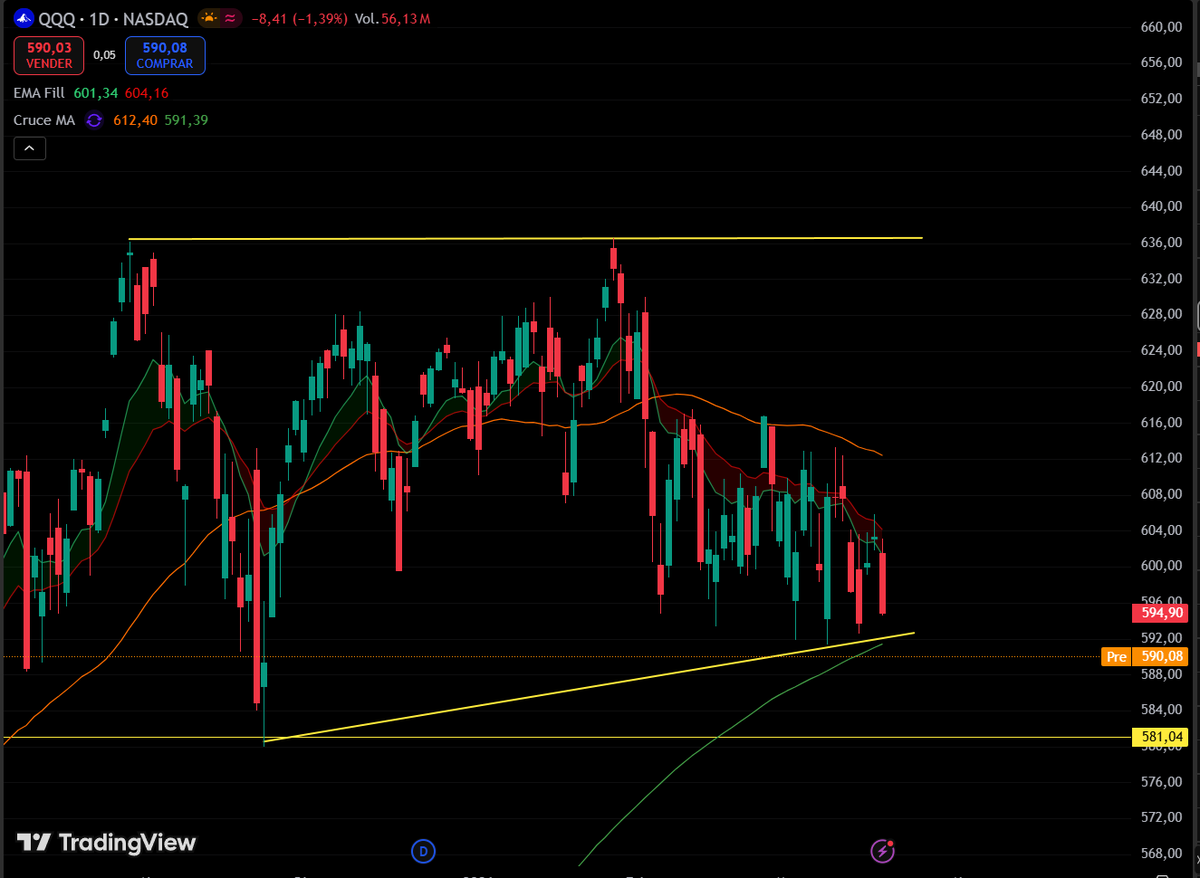Screen dimensions: 1200x878
Task: Click the orange Pre 590,08 price label
Action: pyautogui.click(x=1145, y=657)
